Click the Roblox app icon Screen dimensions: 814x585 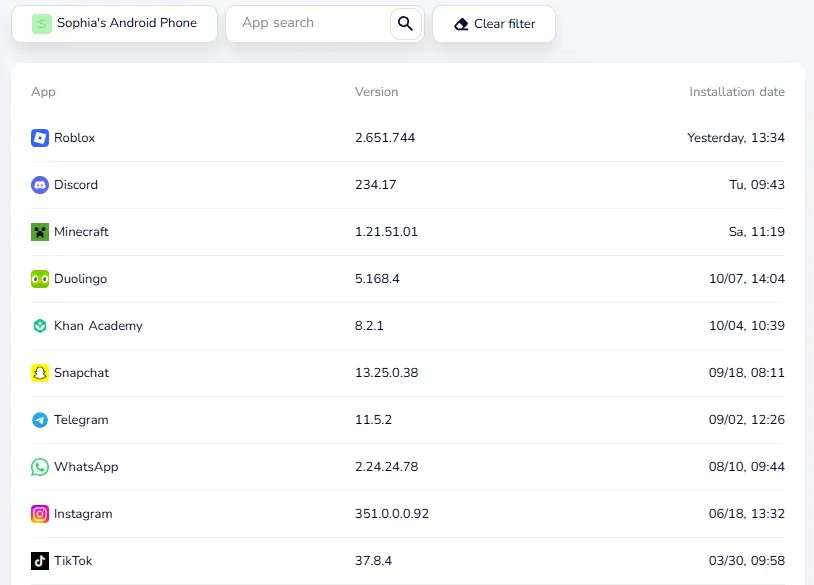tap(40, 138)
